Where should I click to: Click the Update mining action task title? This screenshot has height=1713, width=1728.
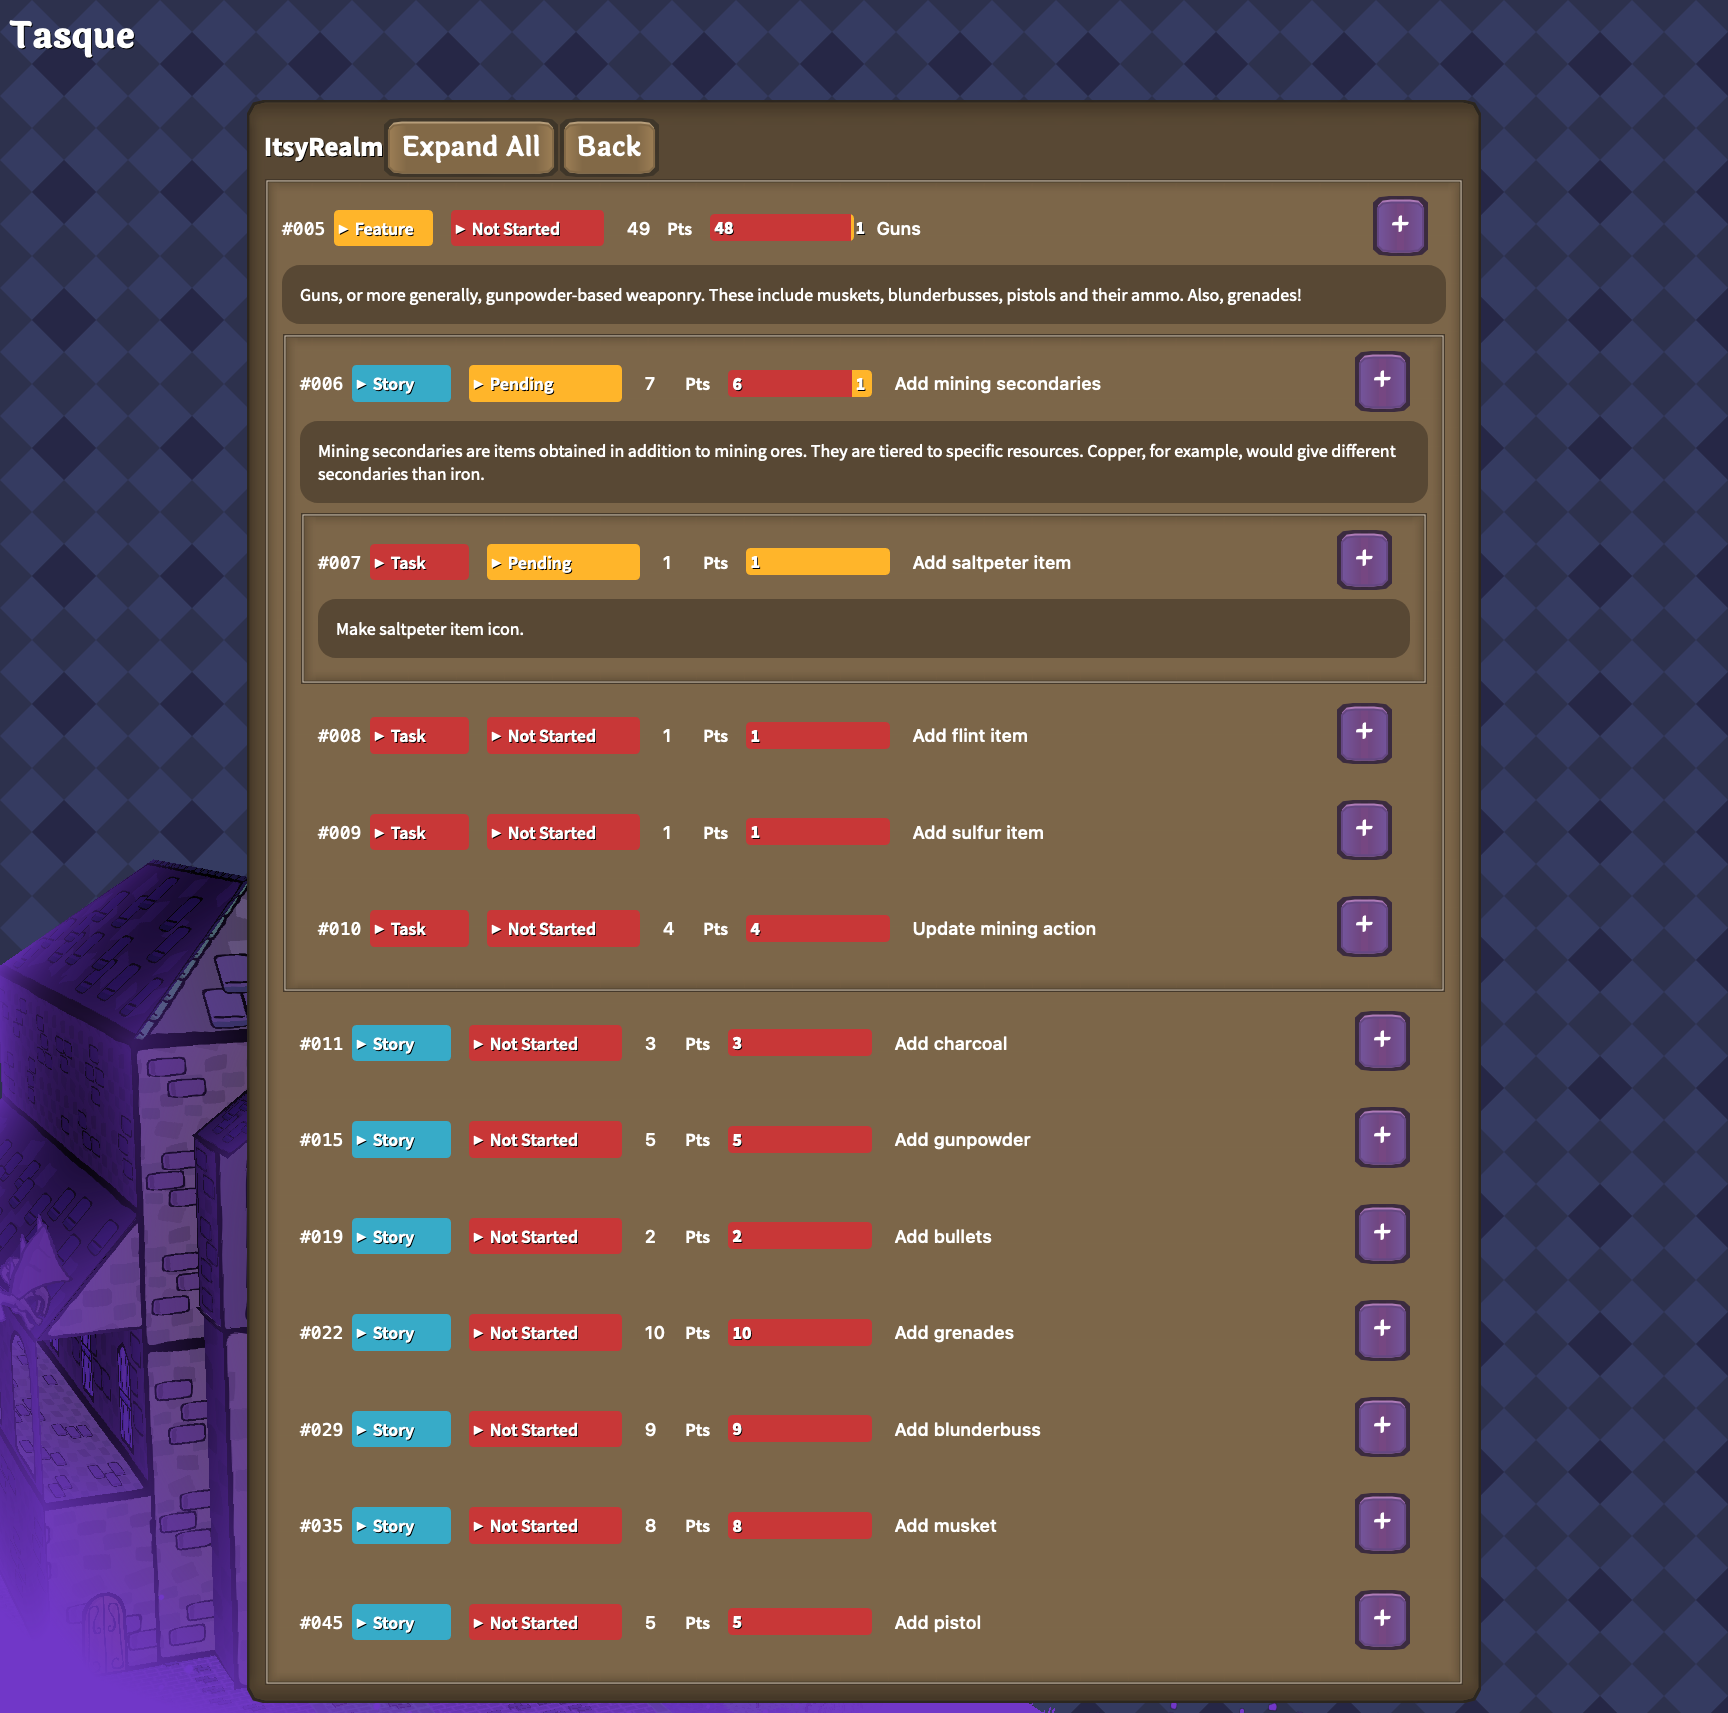[1003, 929]
